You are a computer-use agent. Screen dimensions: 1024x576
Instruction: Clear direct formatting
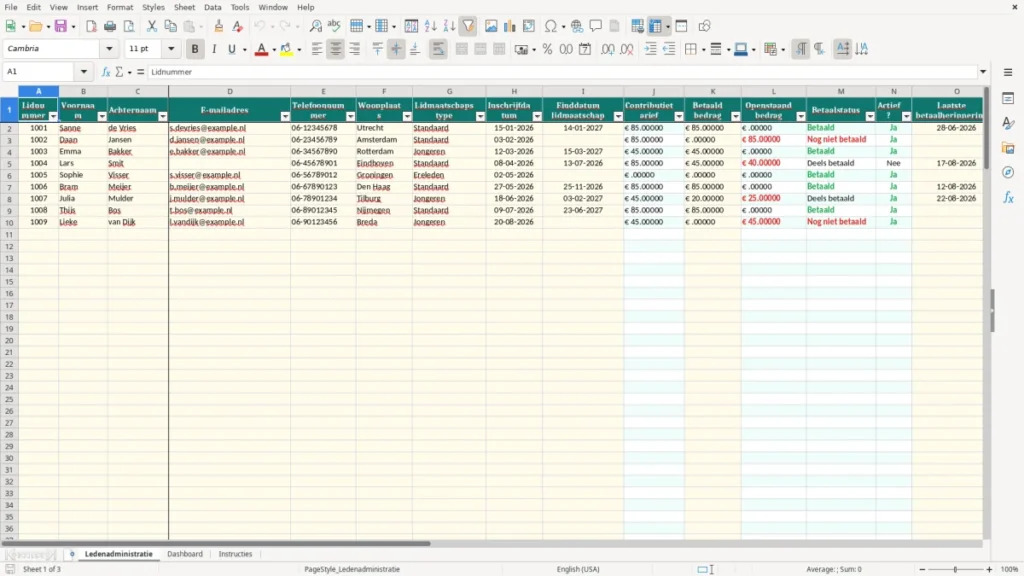(x=238, y=26)
